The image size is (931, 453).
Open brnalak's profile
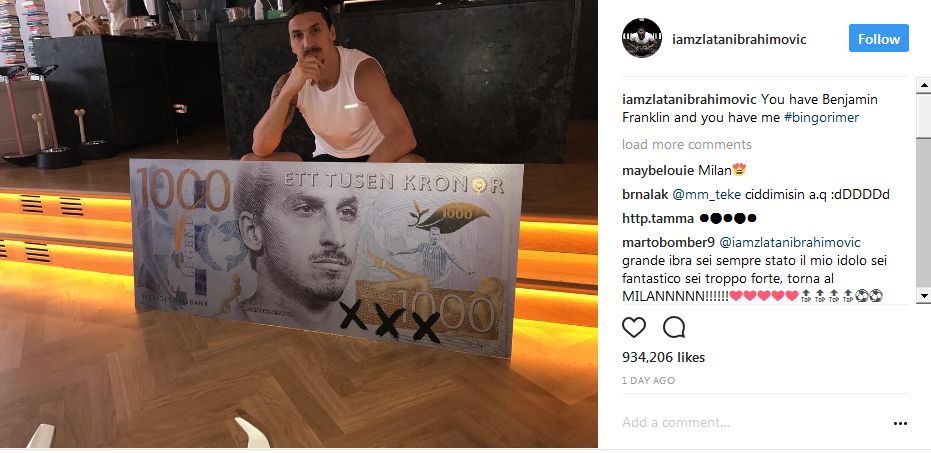645,195
